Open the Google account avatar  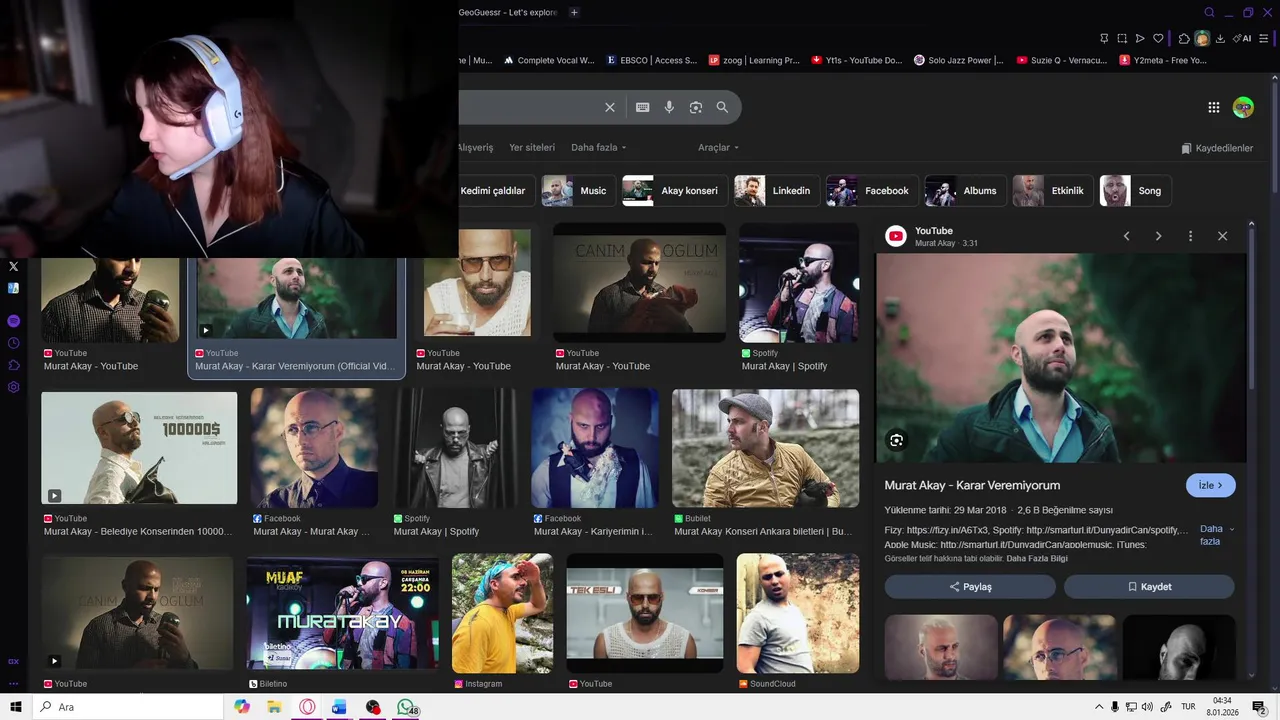click(x=1243, y=107)
